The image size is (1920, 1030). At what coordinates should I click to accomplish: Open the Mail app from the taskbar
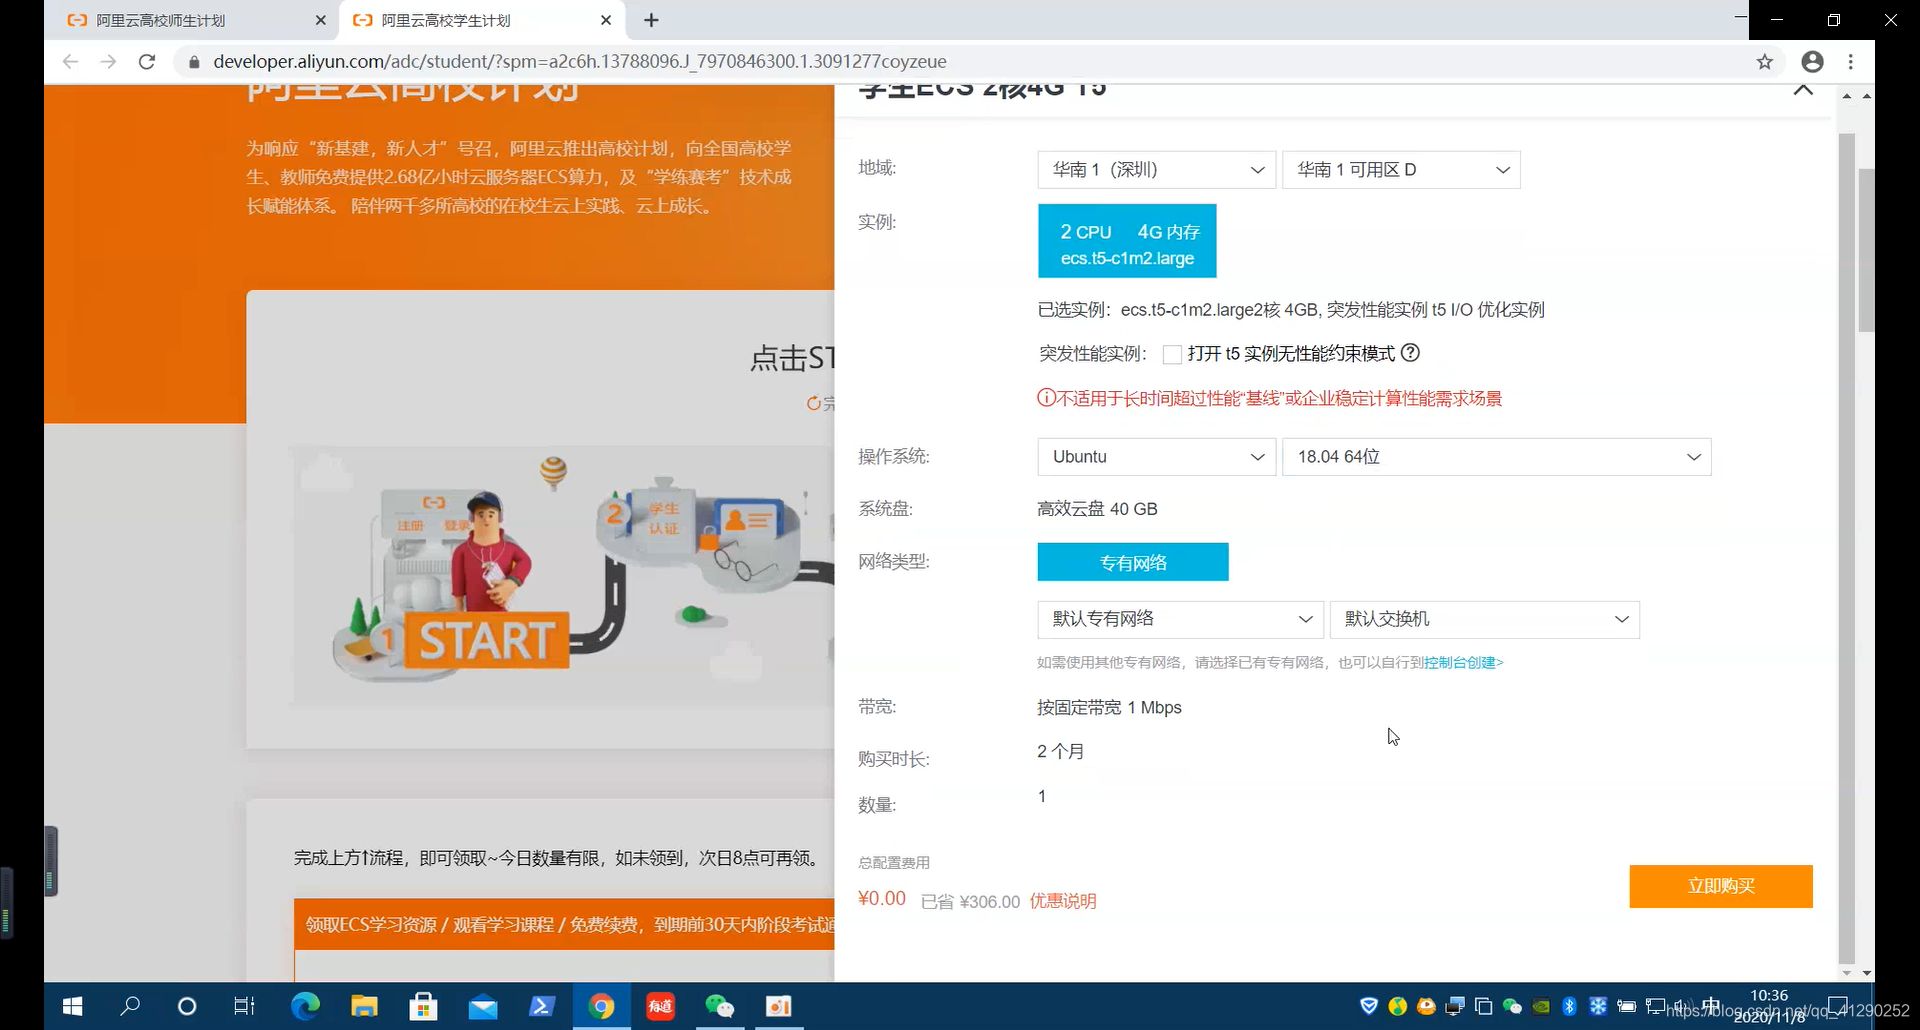tap(483, 1006)
